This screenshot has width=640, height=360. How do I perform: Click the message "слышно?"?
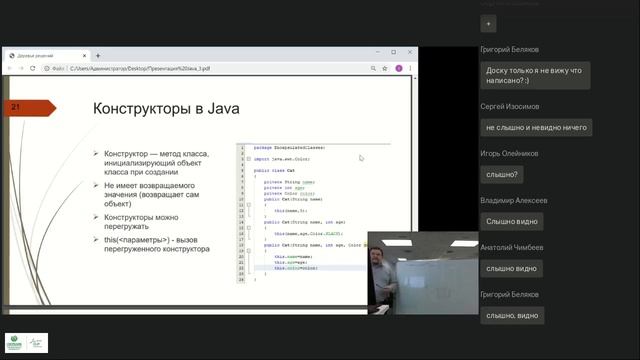click(x=502, y=174)
